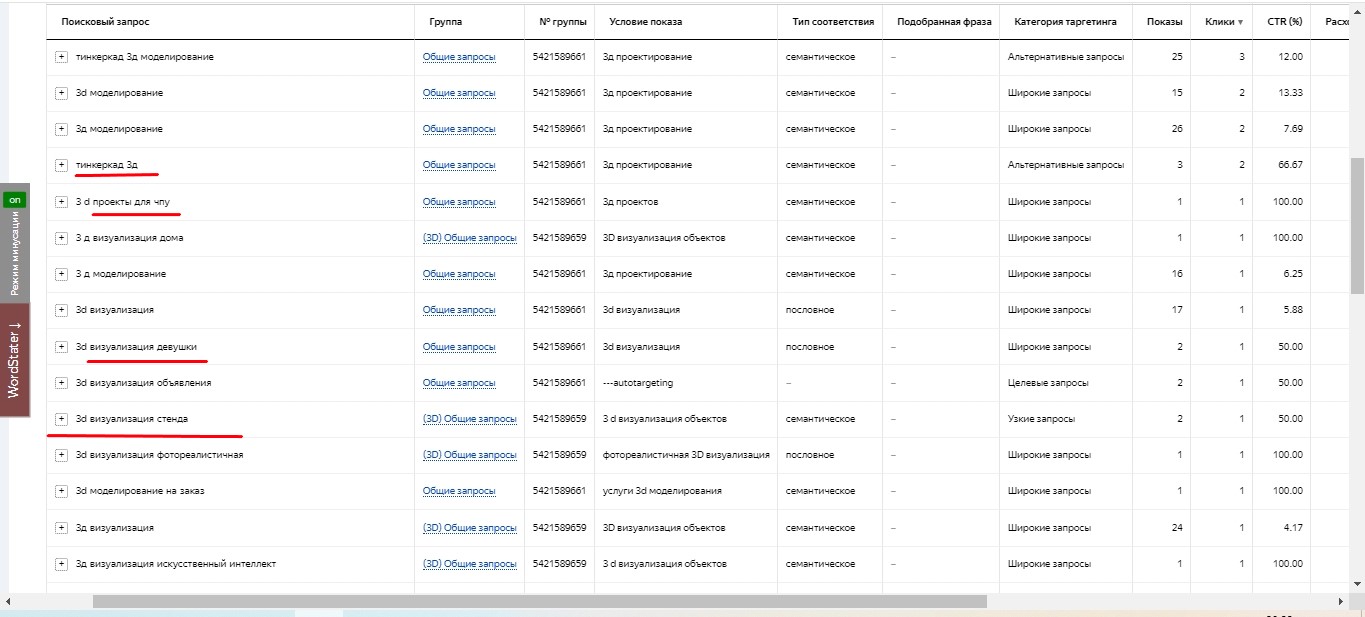The image size is (1365, 617).
Task: Click plus icon beside "3d визуализация объявления"
Action: coord(61,383)
